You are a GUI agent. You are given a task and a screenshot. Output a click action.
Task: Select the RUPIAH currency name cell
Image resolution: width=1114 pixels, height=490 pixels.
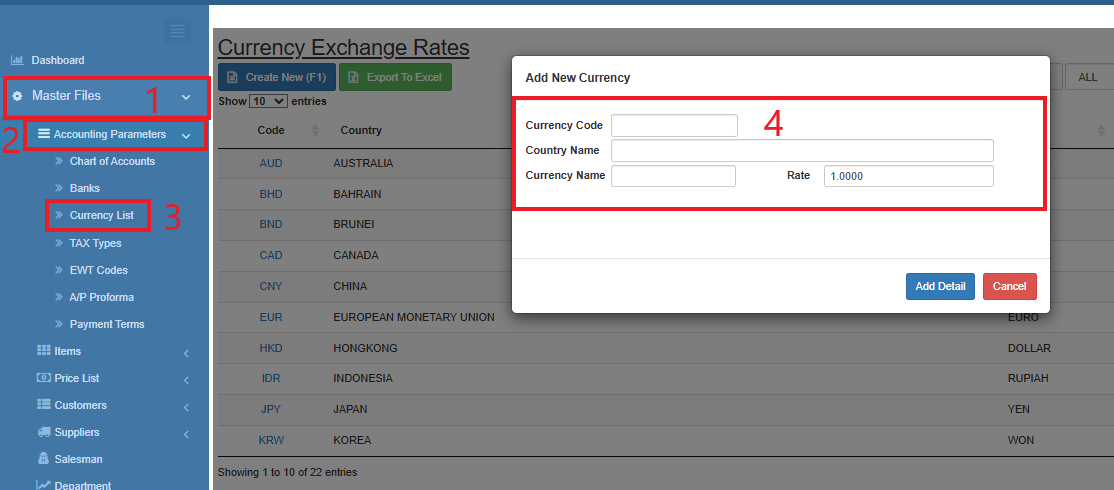(x=1028, y=379)
